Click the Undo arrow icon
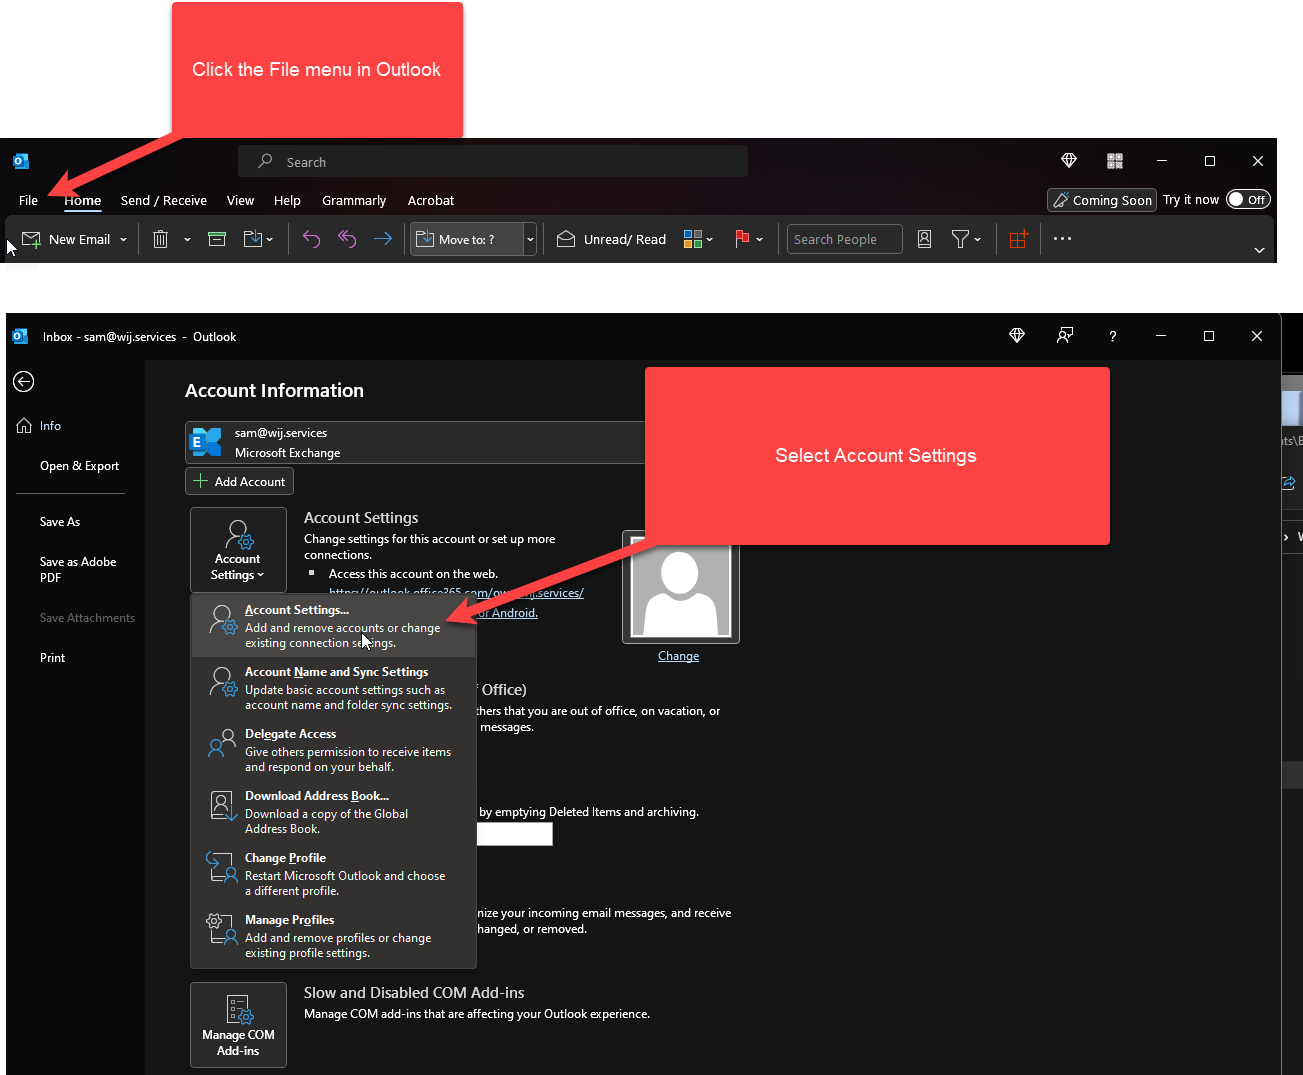Viewport: 1303px width, 1075px height. (311, 239)
